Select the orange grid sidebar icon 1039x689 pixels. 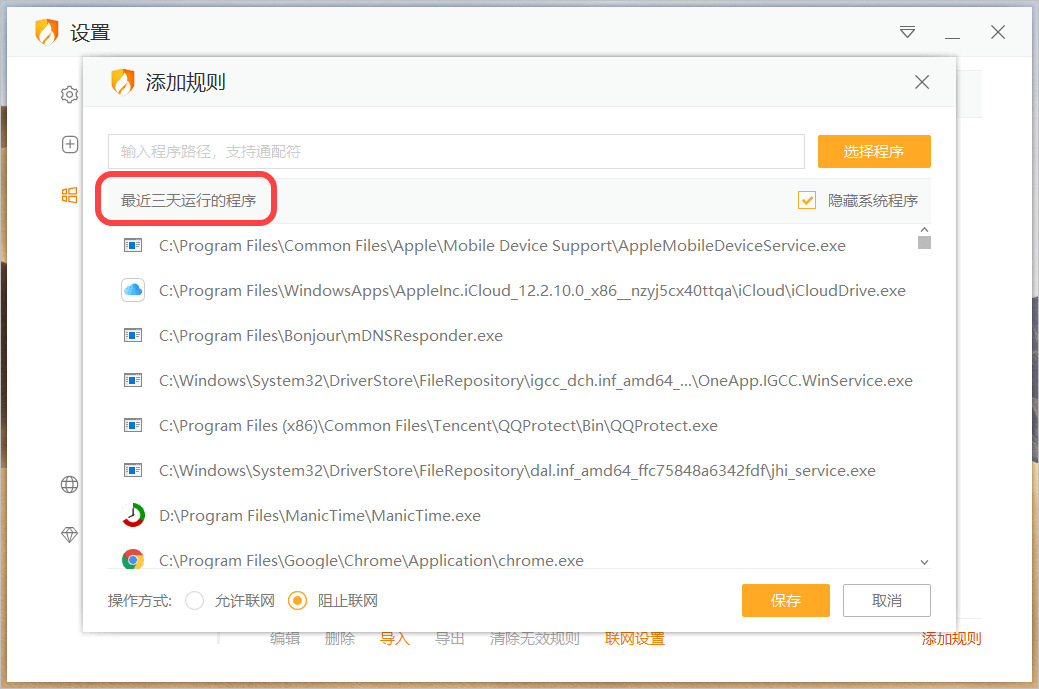click(x=70, y=195)
